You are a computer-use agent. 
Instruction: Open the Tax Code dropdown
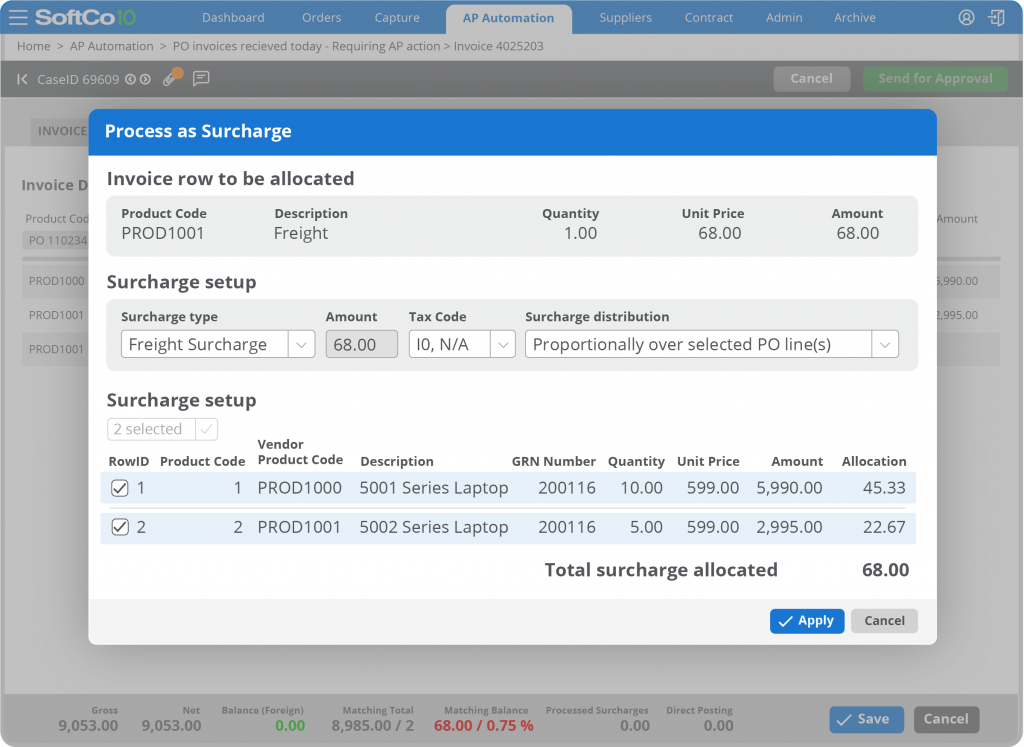502,344
